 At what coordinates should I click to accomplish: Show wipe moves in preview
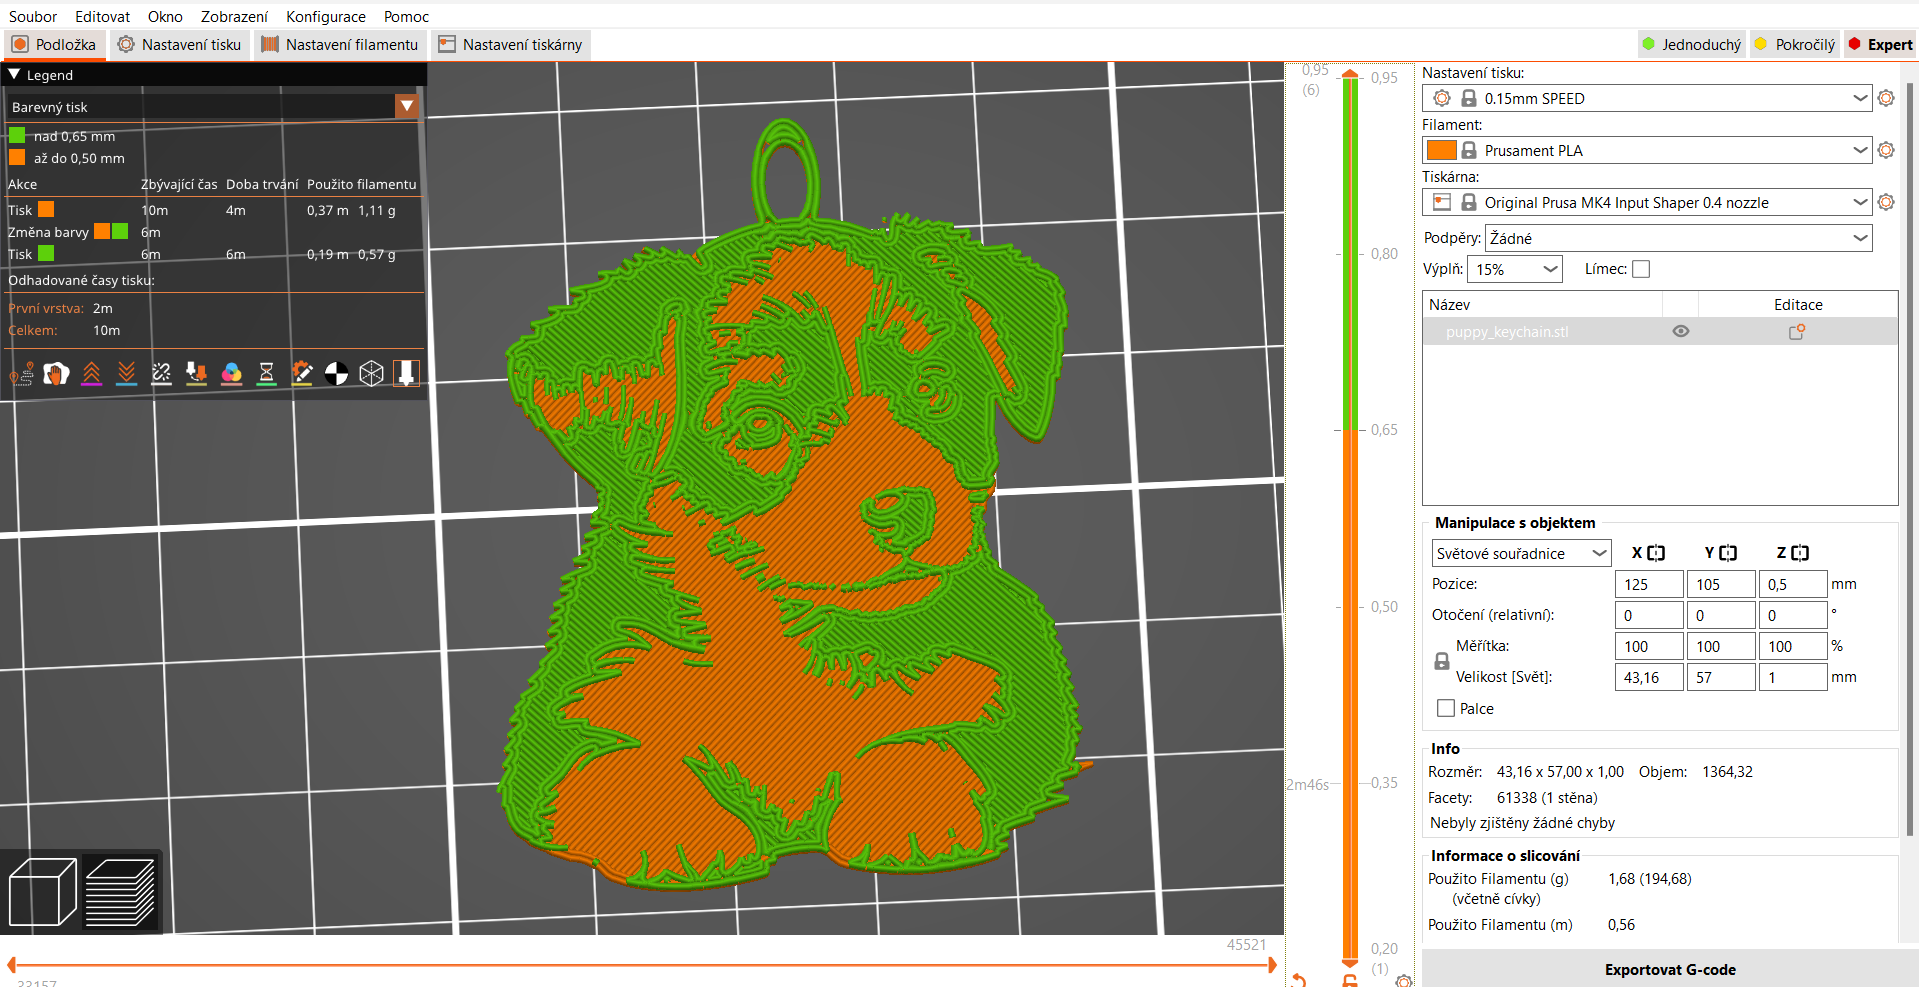coord(56,373)
